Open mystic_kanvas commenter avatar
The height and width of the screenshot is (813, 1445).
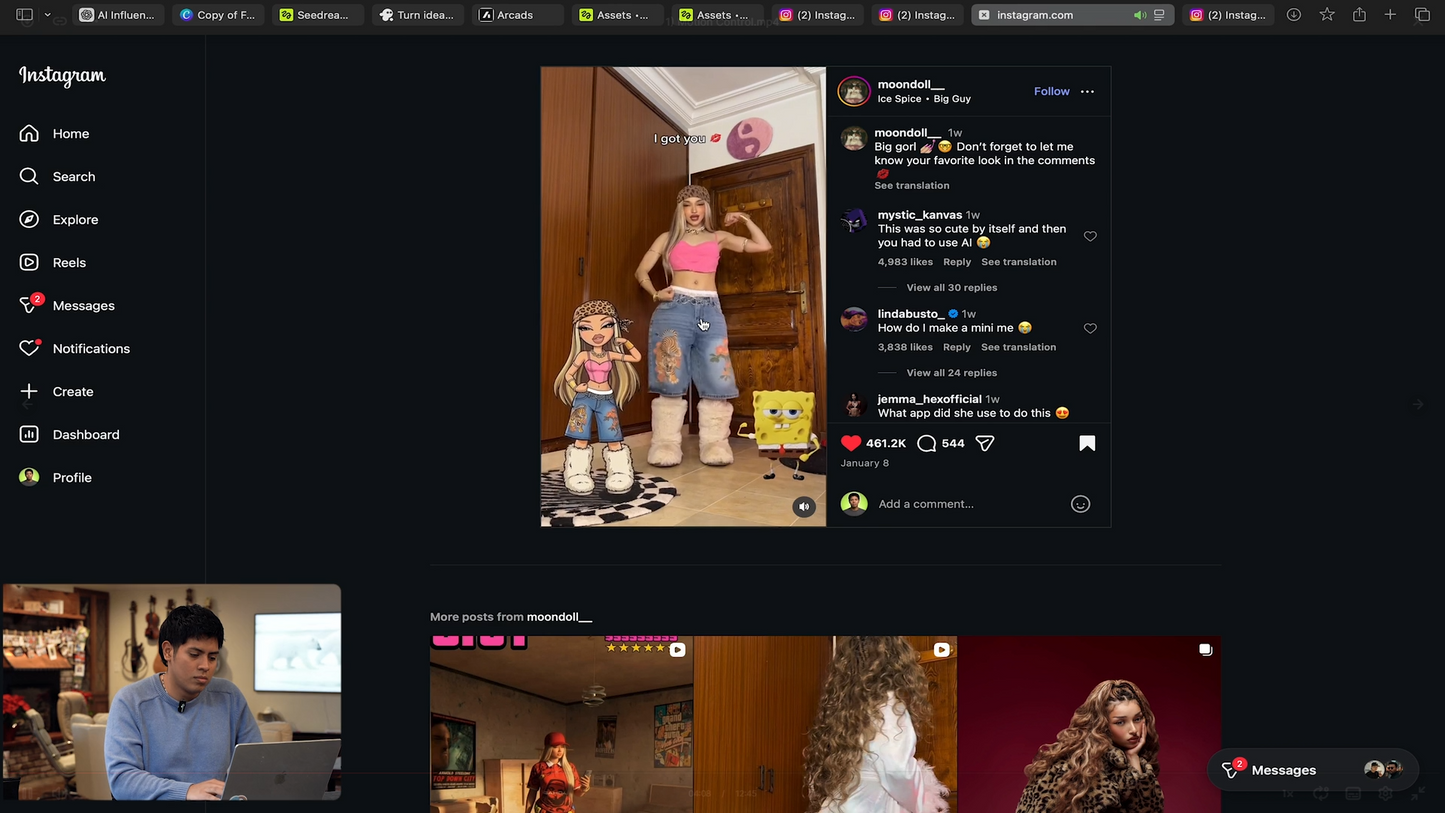(x=854, y=220)
